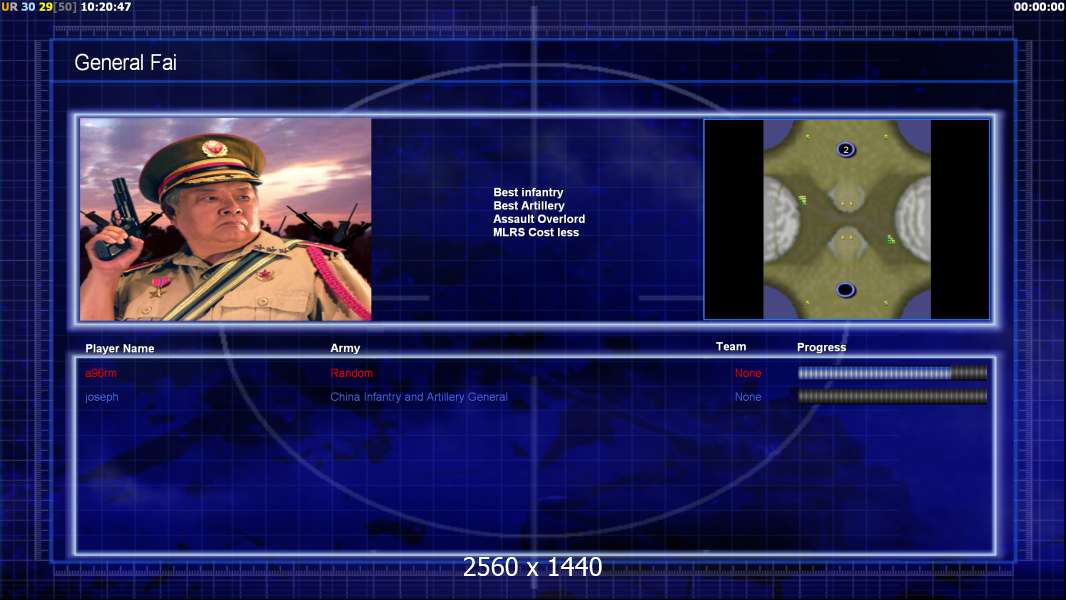
Task: Click the joseph player name
Action: pyautogui.click(x=101, y=397)
